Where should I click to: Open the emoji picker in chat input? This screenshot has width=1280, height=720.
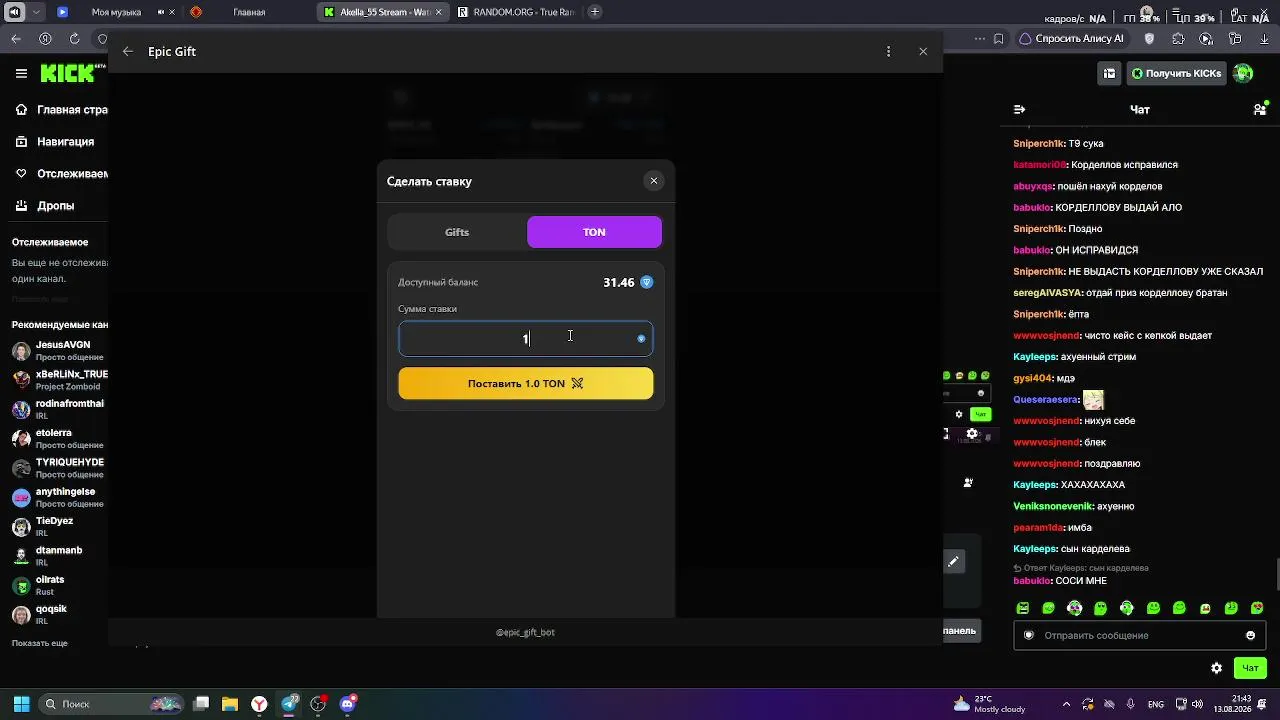pyautogui.click(x=1250, y=635)
